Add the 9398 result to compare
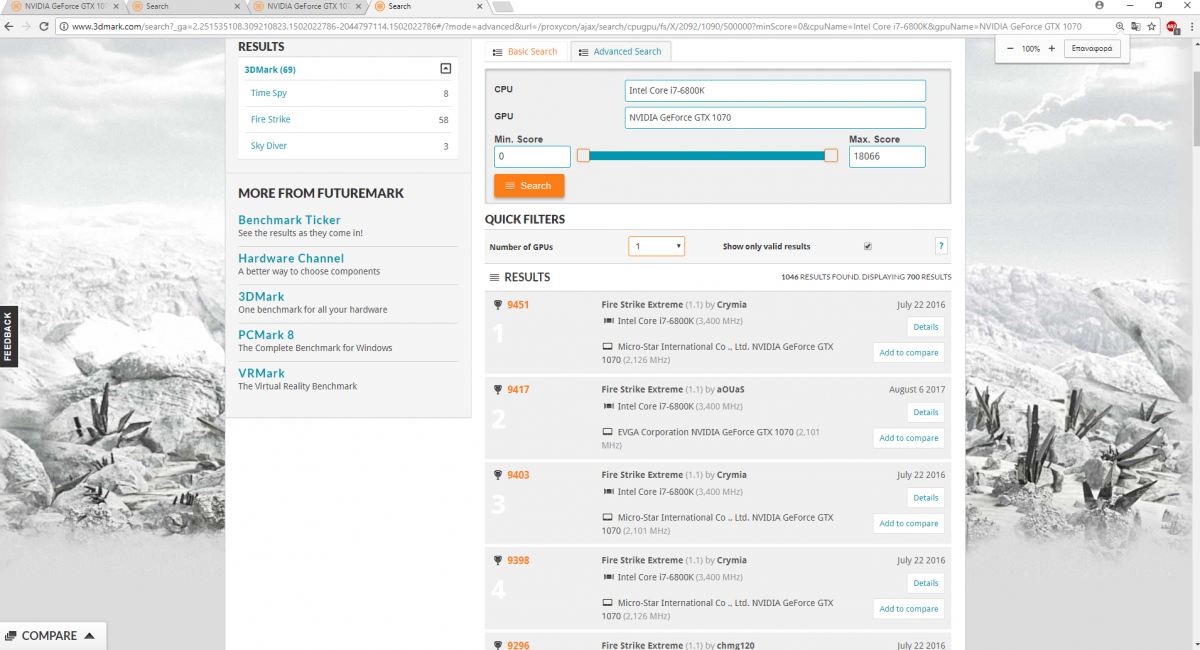 (x=908, y=609)
